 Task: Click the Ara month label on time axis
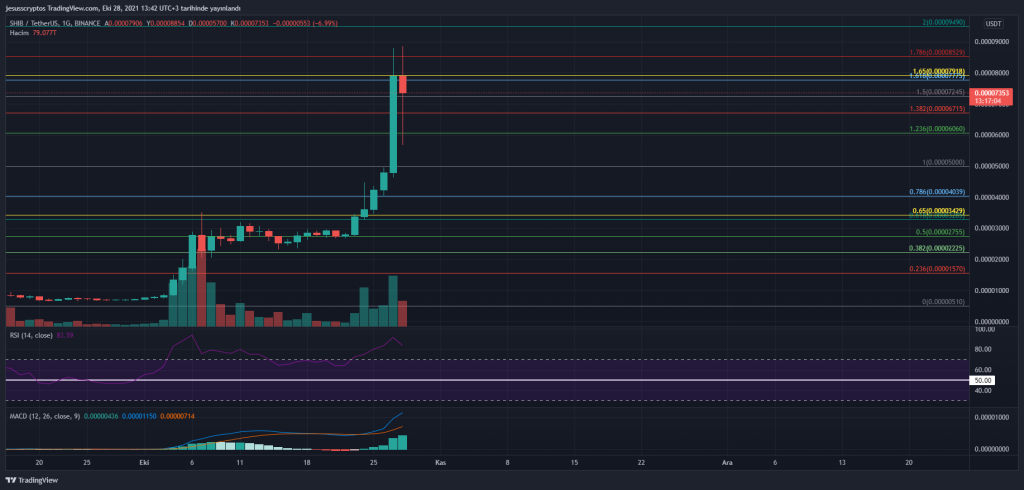[726, 462]
